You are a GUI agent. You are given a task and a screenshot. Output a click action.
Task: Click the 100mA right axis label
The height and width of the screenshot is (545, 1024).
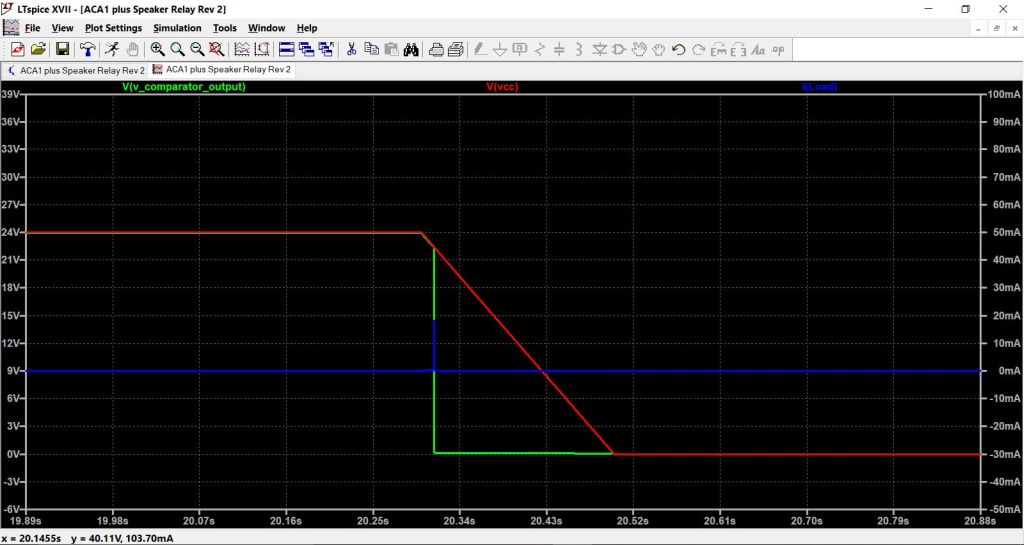tap(1002, 94)
